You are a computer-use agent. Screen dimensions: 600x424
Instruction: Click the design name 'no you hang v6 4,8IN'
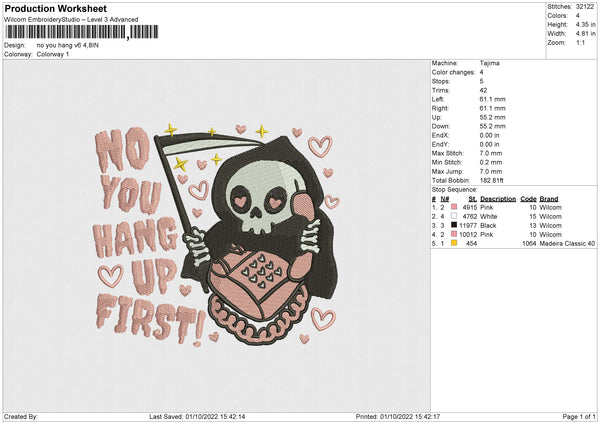68,45
